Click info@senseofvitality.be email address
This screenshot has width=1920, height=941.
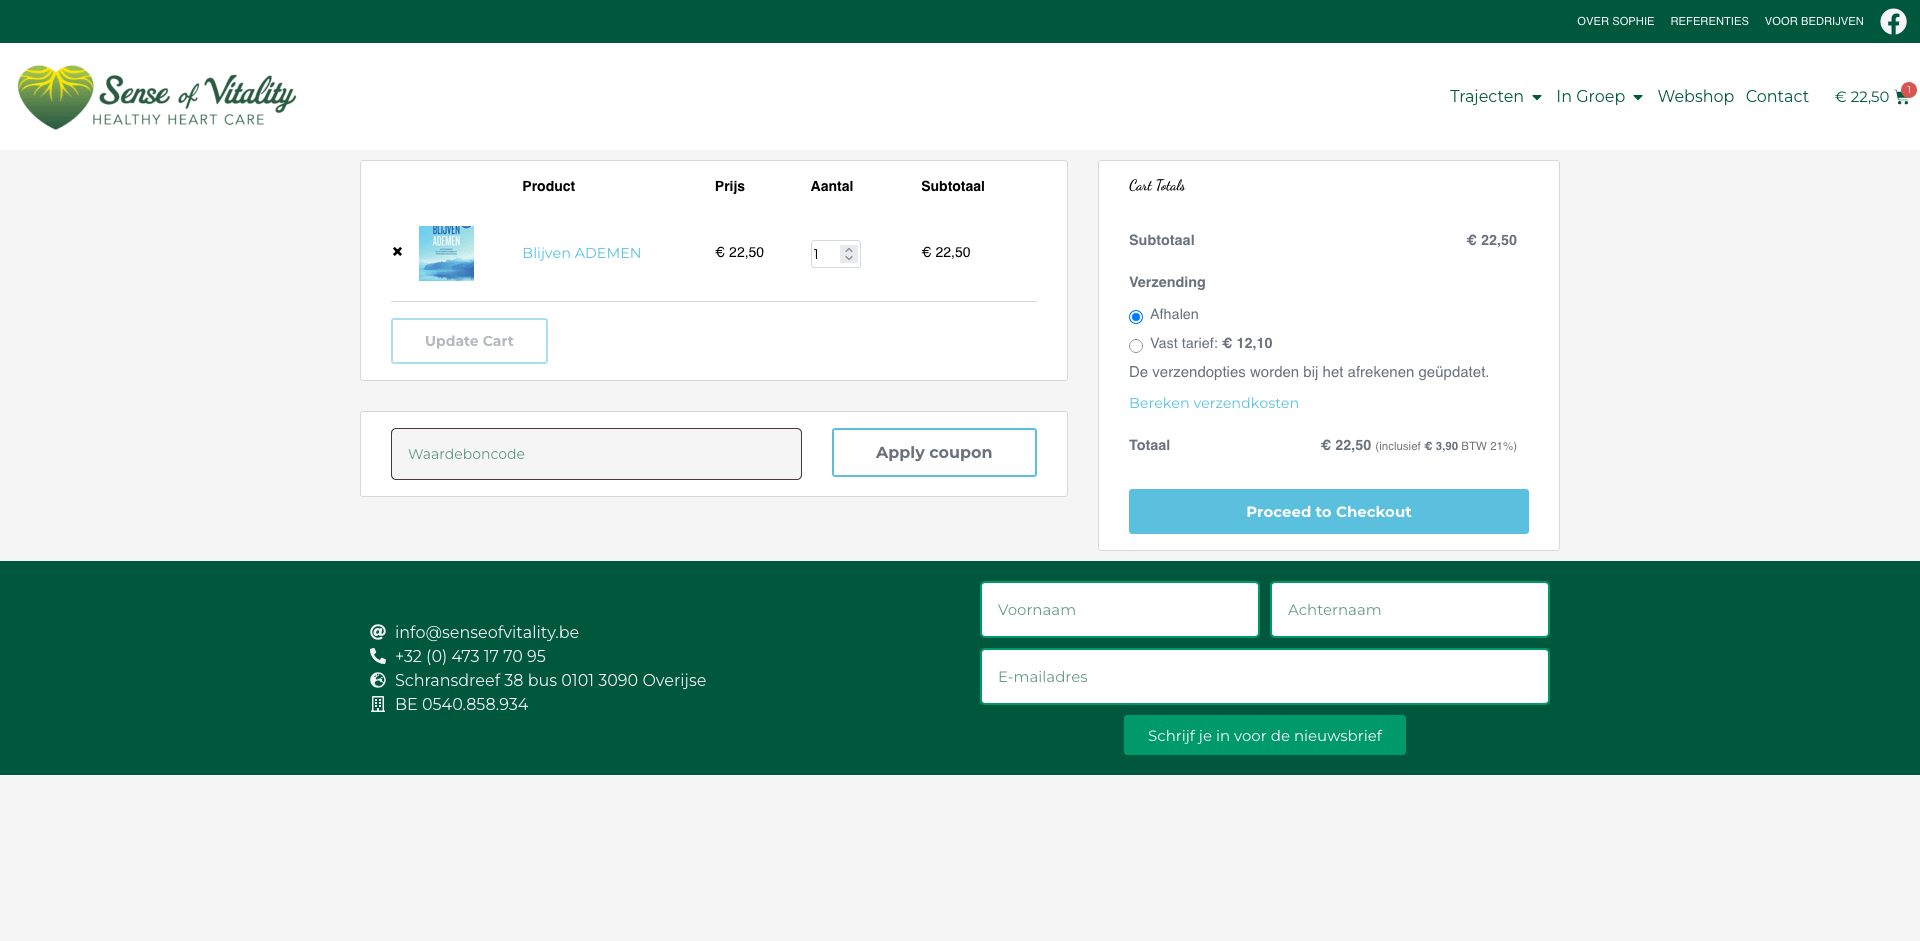(486, 632)
